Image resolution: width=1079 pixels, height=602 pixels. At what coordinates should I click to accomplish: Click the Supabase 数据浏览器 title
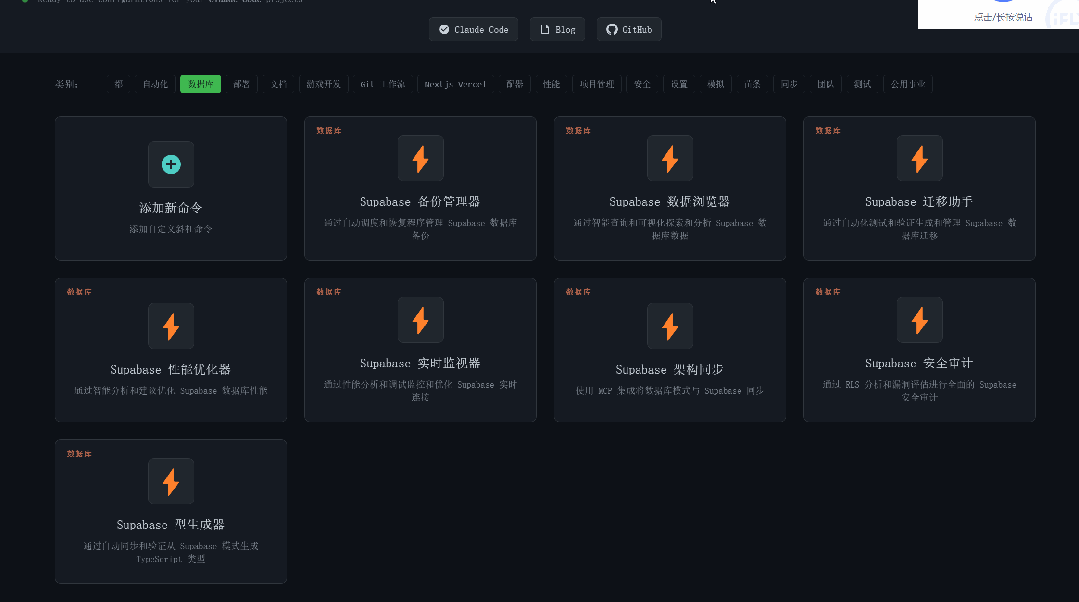point(670,202)
